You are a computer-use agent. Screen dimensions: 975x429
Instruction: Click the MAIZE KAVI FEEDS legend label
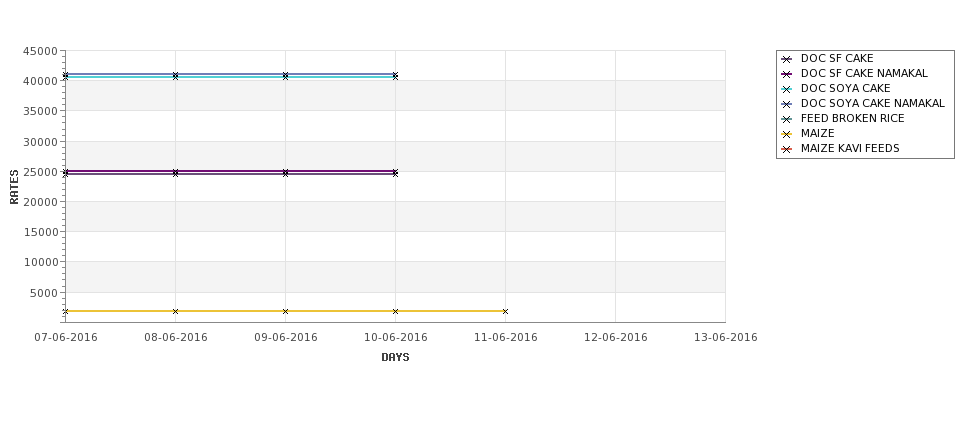[850, 148]
